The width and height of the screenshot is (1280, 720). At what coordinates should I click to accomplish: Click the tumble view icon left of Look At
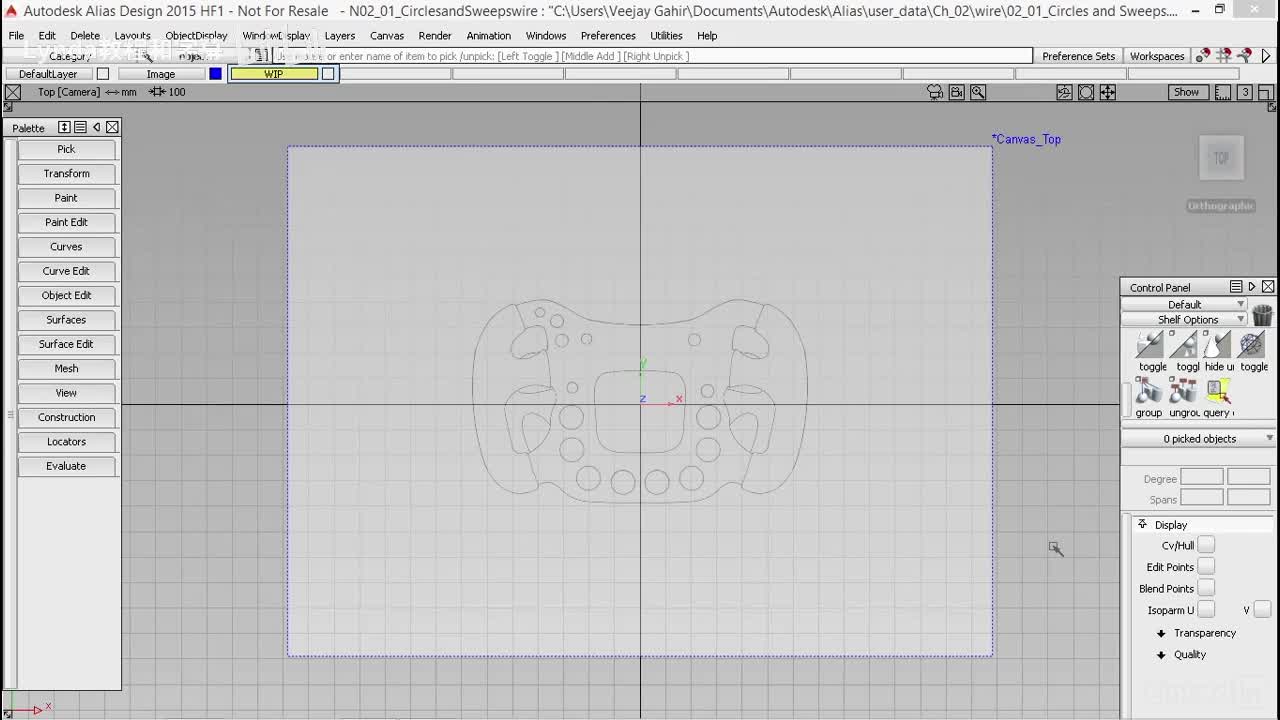[x=1065, y=92]
